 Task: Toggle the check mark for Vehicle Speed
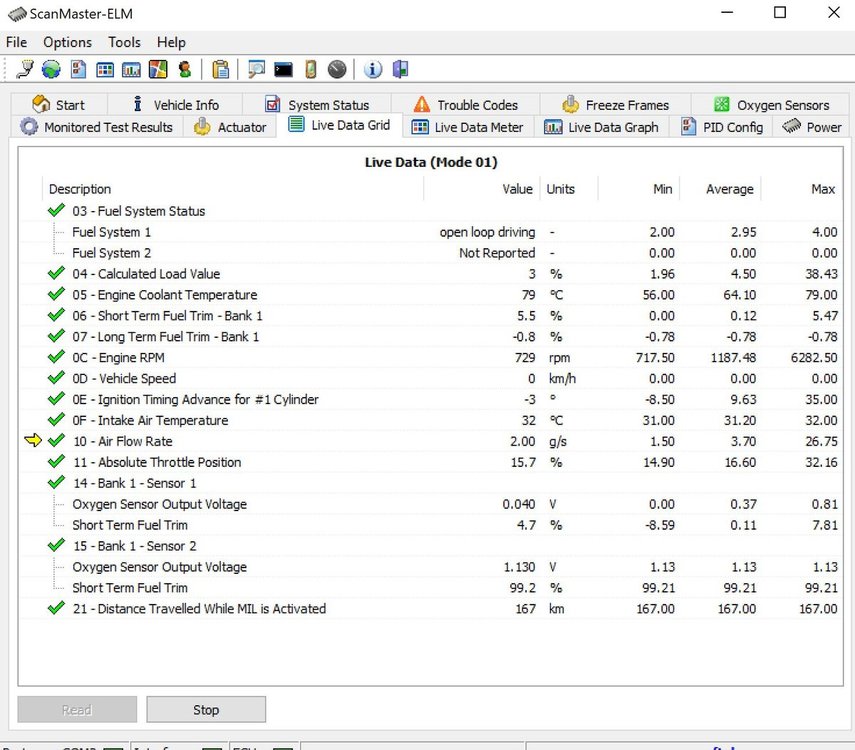[56, 379]
